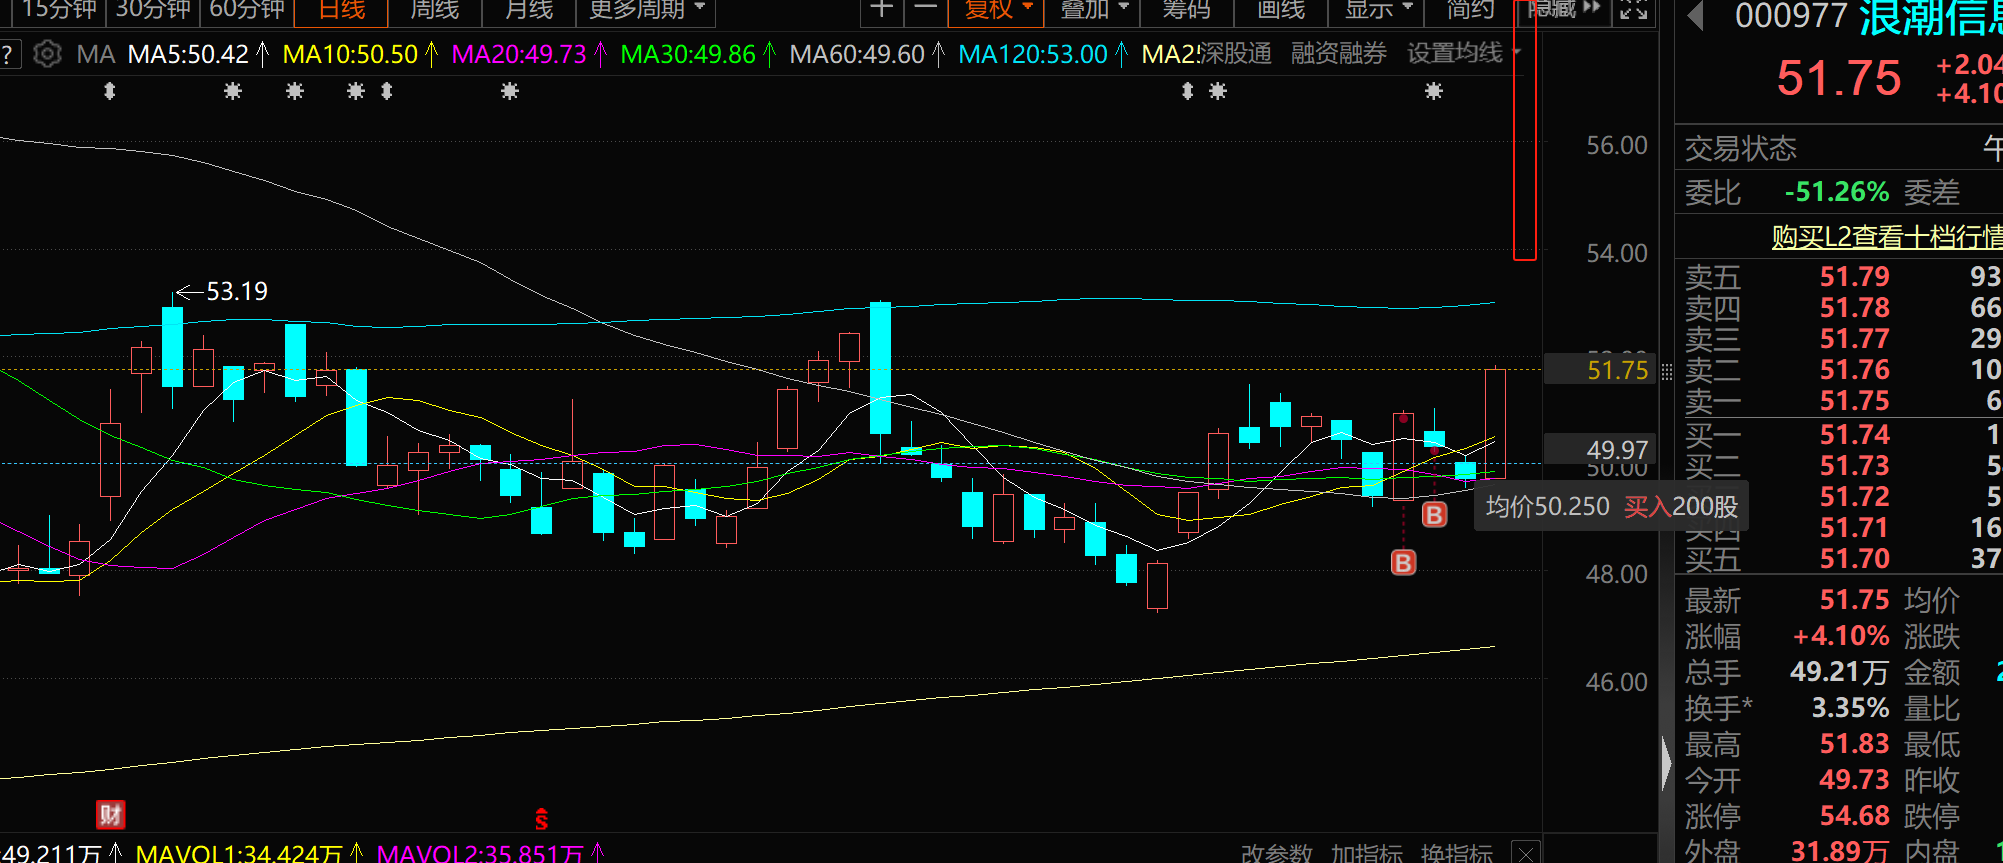Click the 外盘 31.89万 value

coord(1839,851)
